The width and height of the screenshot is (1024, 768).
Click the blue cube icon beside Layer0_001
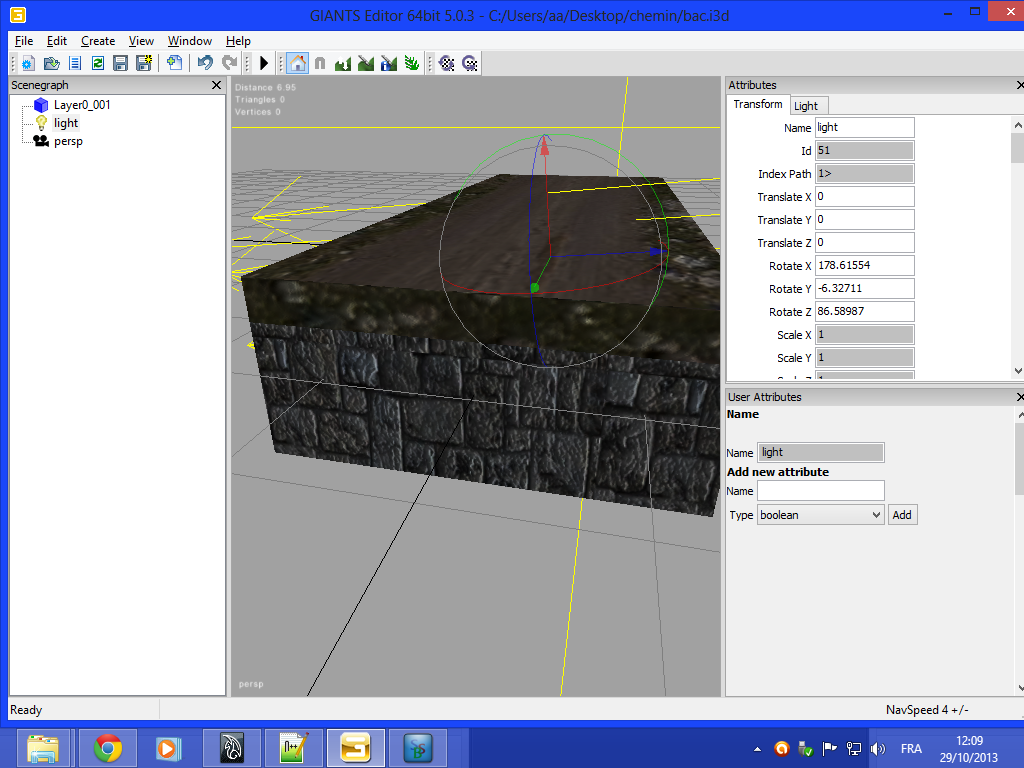(41, 104)
